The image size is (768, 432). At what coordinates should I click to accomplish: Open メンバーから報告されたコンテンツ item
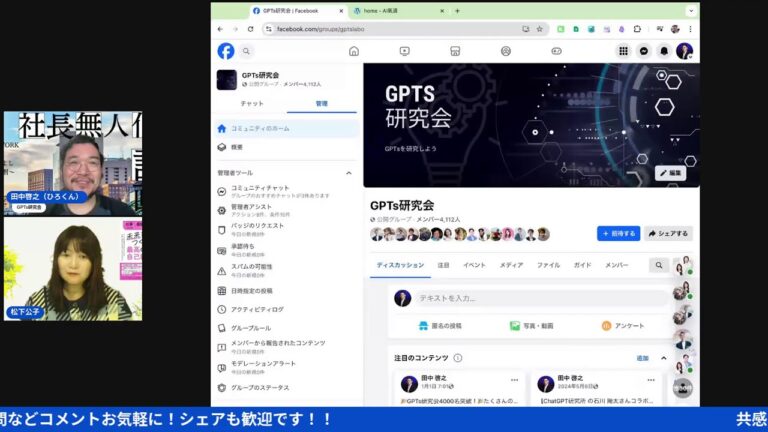pyautogui.click(x=287, y=347)
